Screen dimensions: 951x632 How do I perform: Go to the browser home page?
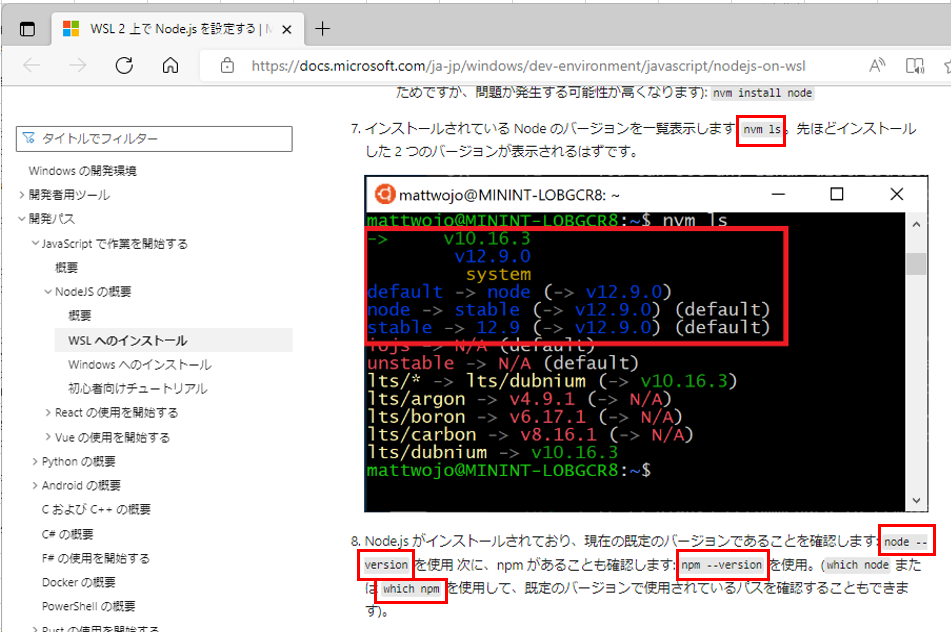(170, 66)
